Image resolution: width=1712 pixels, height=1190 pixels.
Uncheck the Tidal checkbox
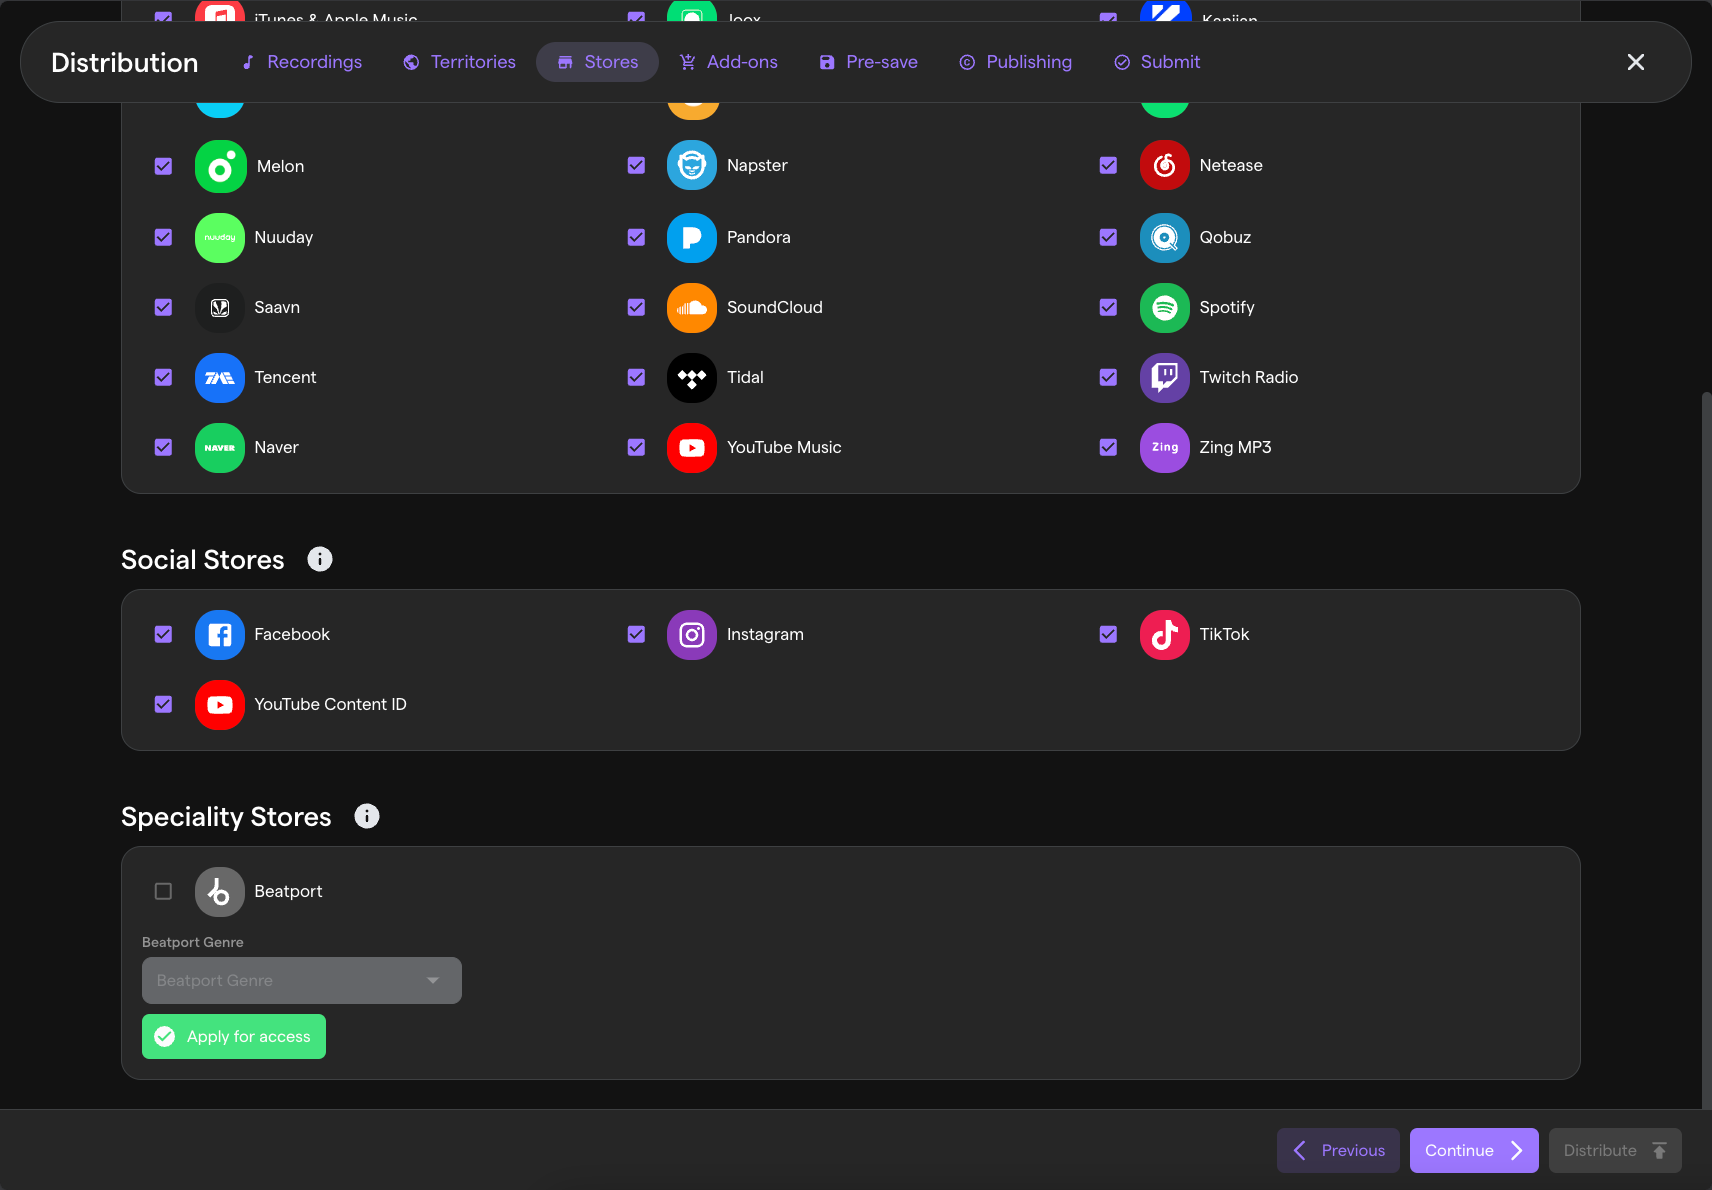tap(636, 377)
